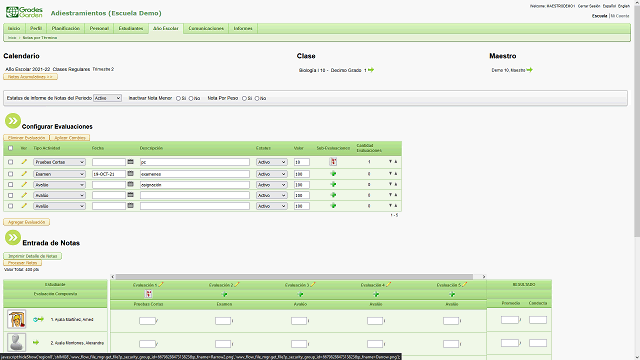Screen dimensions: 640x360
Task: Select Si for Nota Por Peso
Action: 244,98
